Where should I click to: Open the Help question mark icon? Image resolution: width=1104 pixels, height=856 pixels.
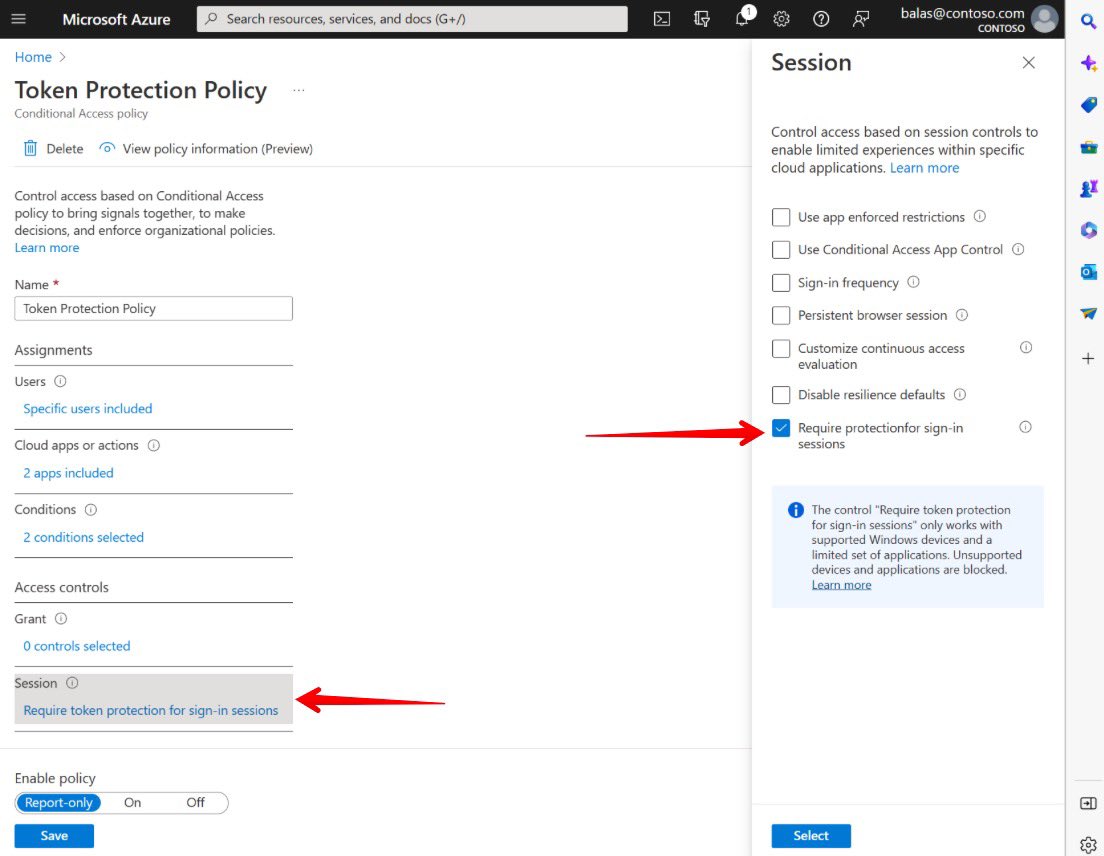(x=821, y=18)
